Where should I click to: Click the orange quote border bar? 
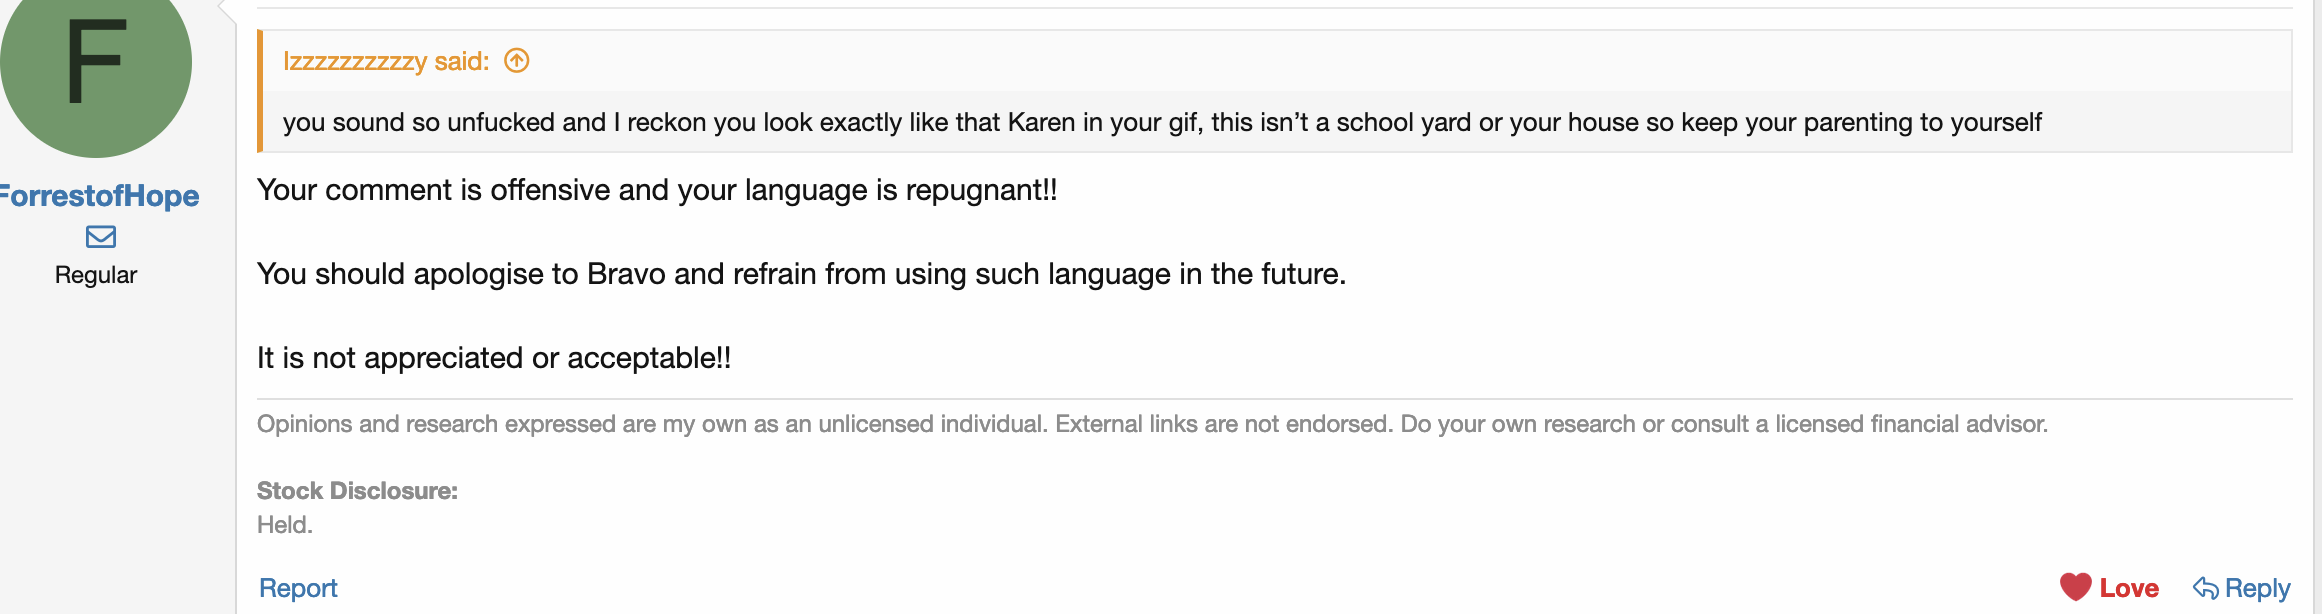pos(260,91)
